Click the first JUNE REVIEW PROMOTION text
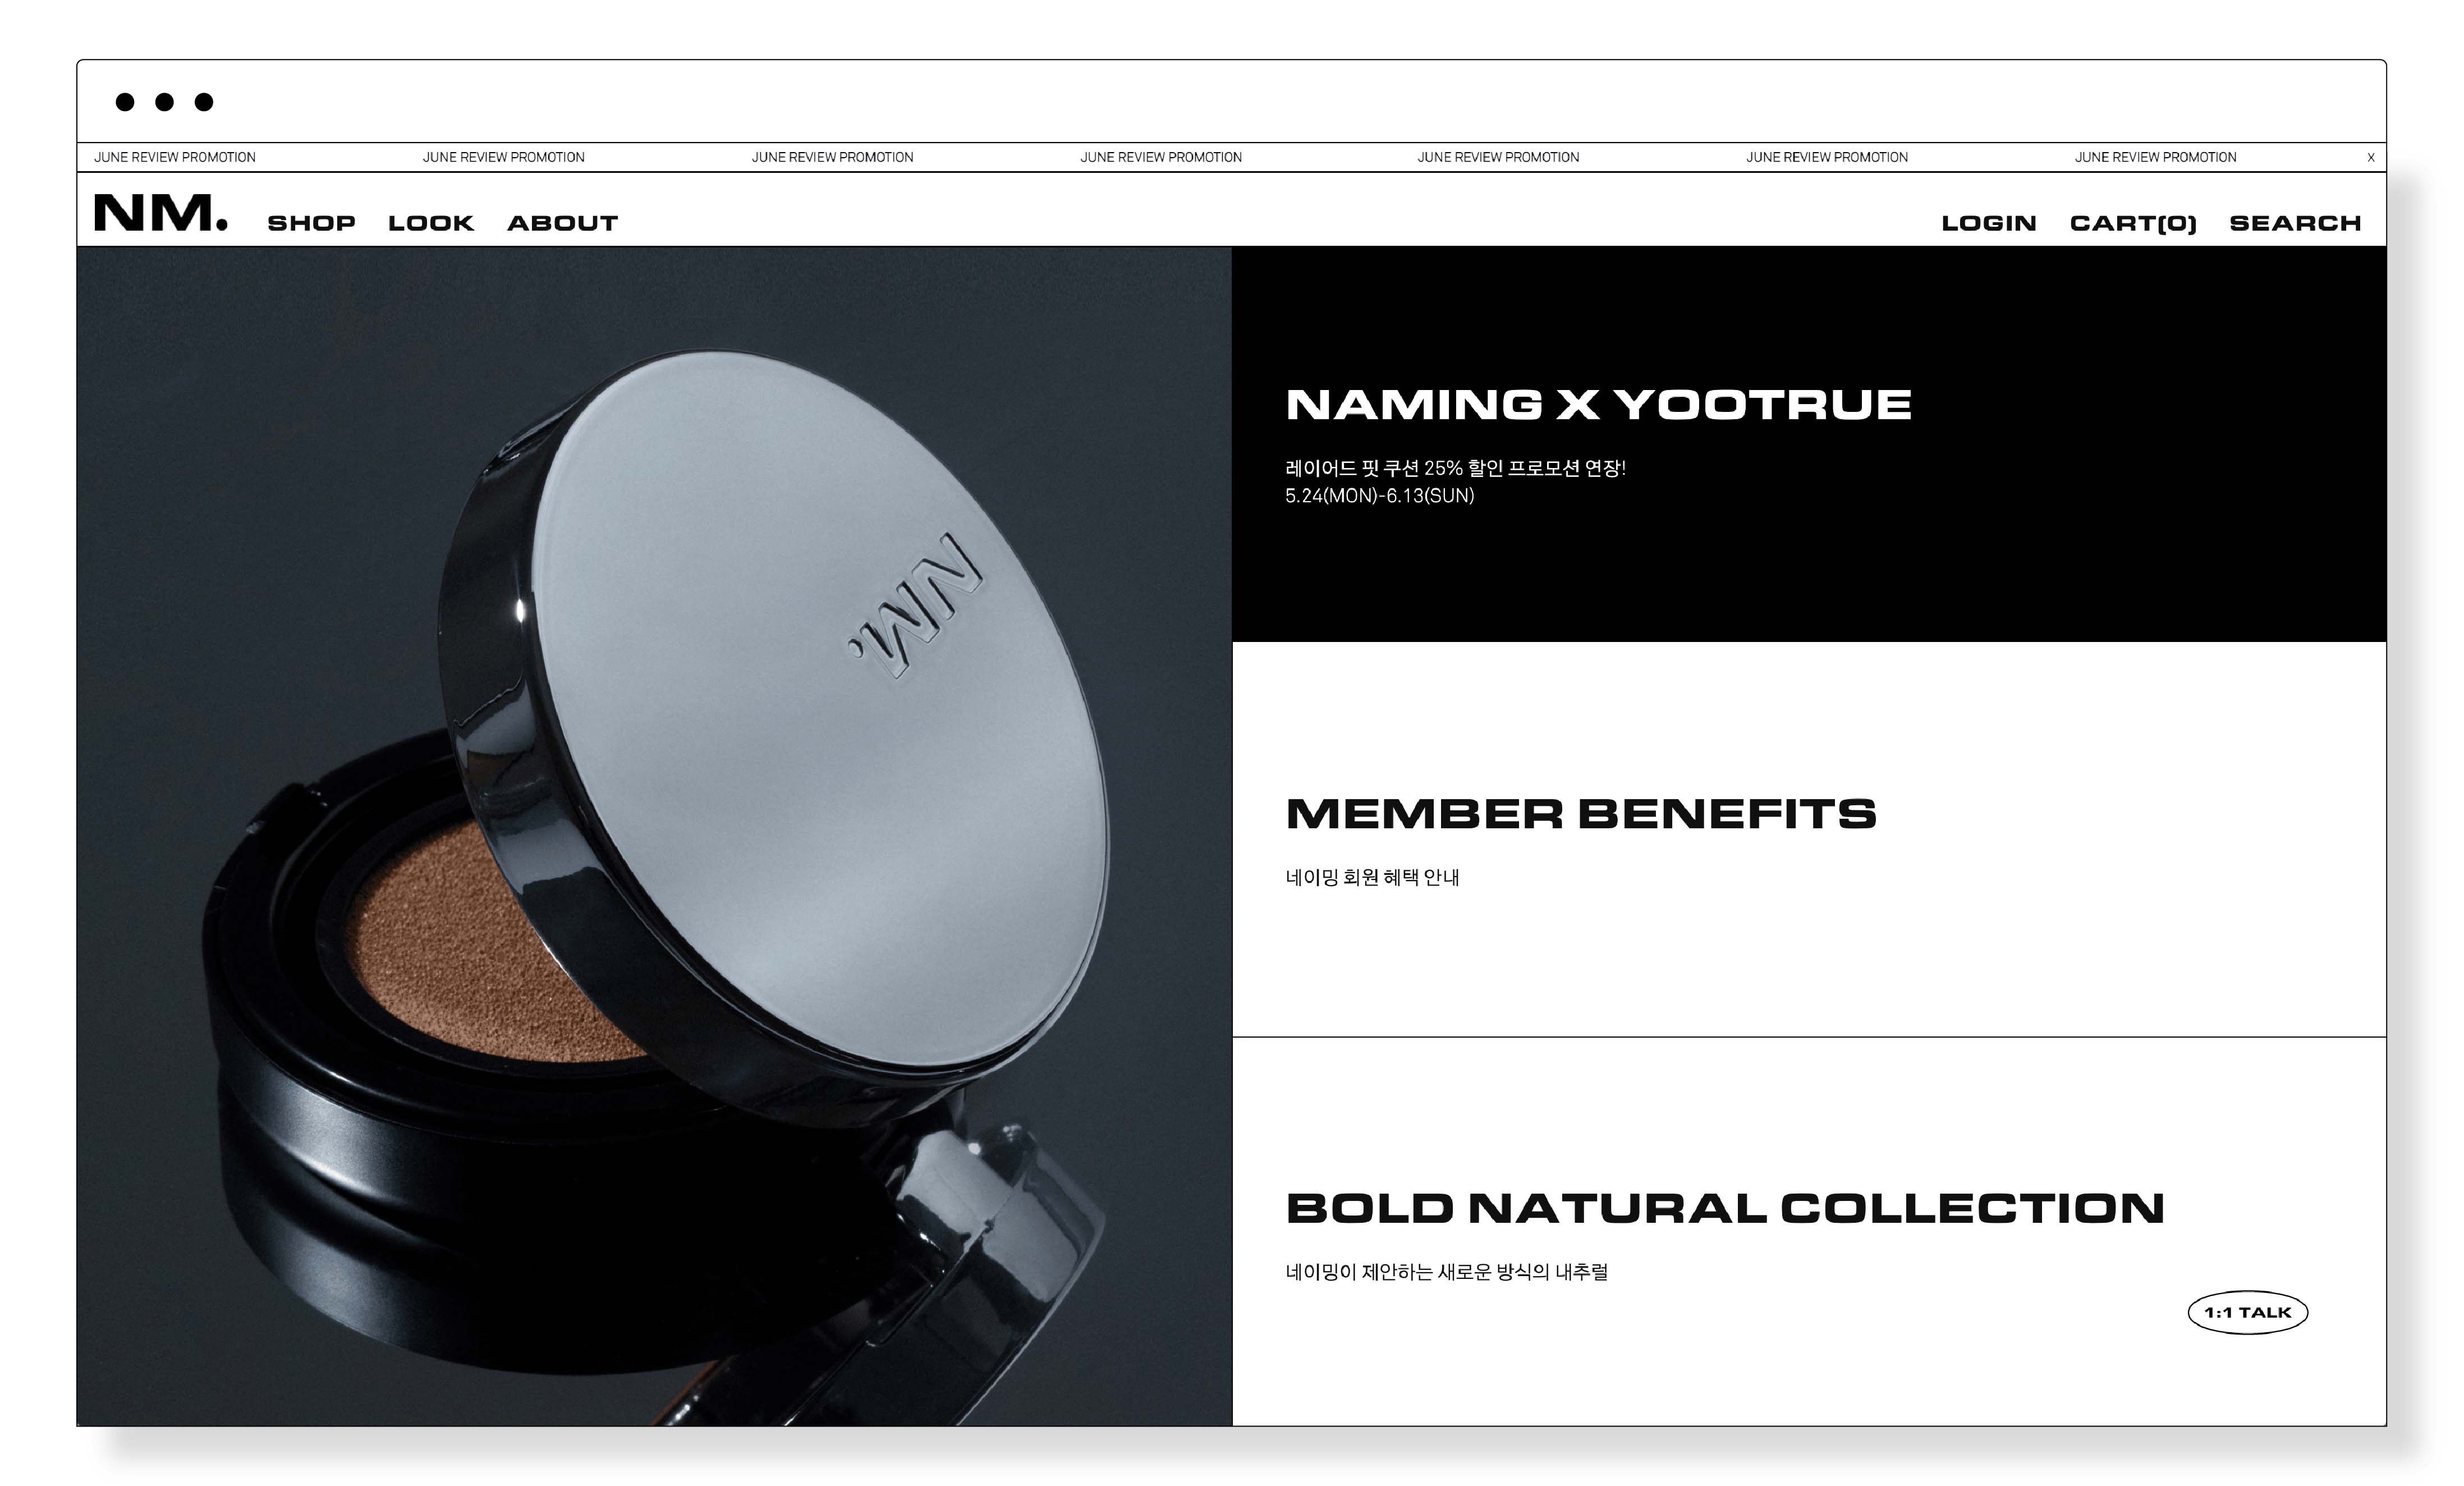Screen dimensions: 2464x1486 click(x=175, y=157)
